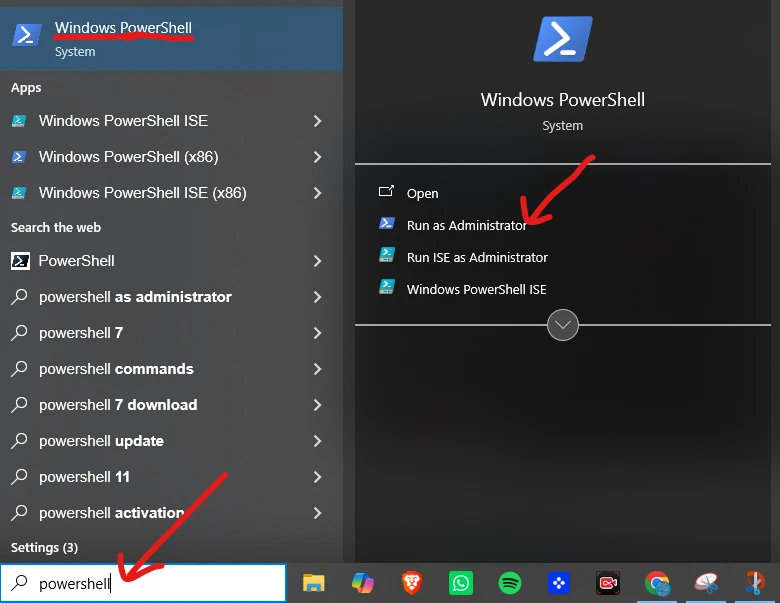Click Windows PowerShell ISE (x86) icon

point(19,193)
